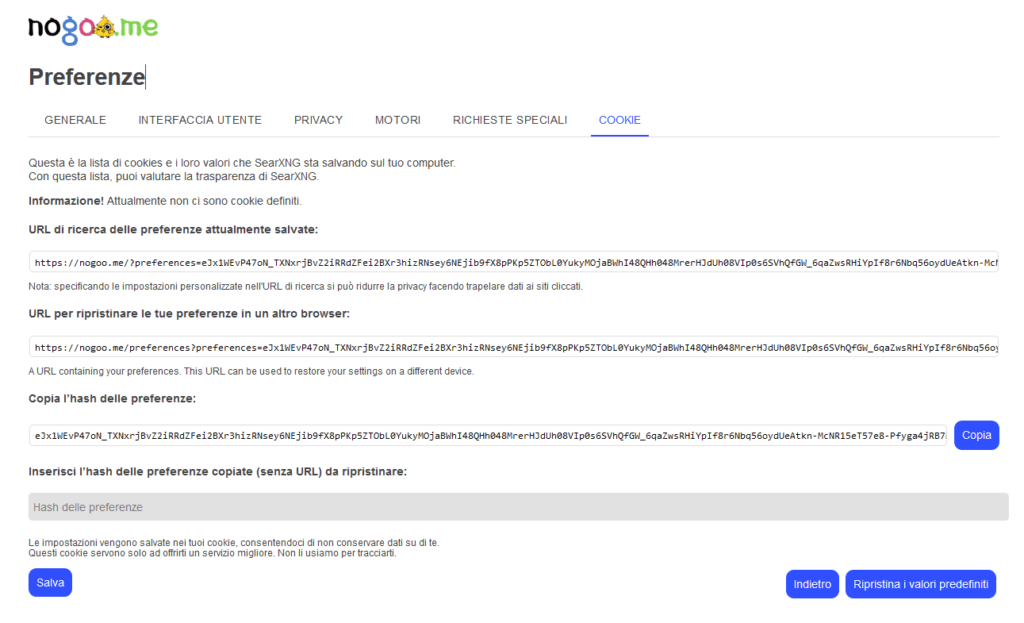The height and width of the screenshot is (623, 1024).
Task: Open the Generale tab
Action: pos(75,120)
